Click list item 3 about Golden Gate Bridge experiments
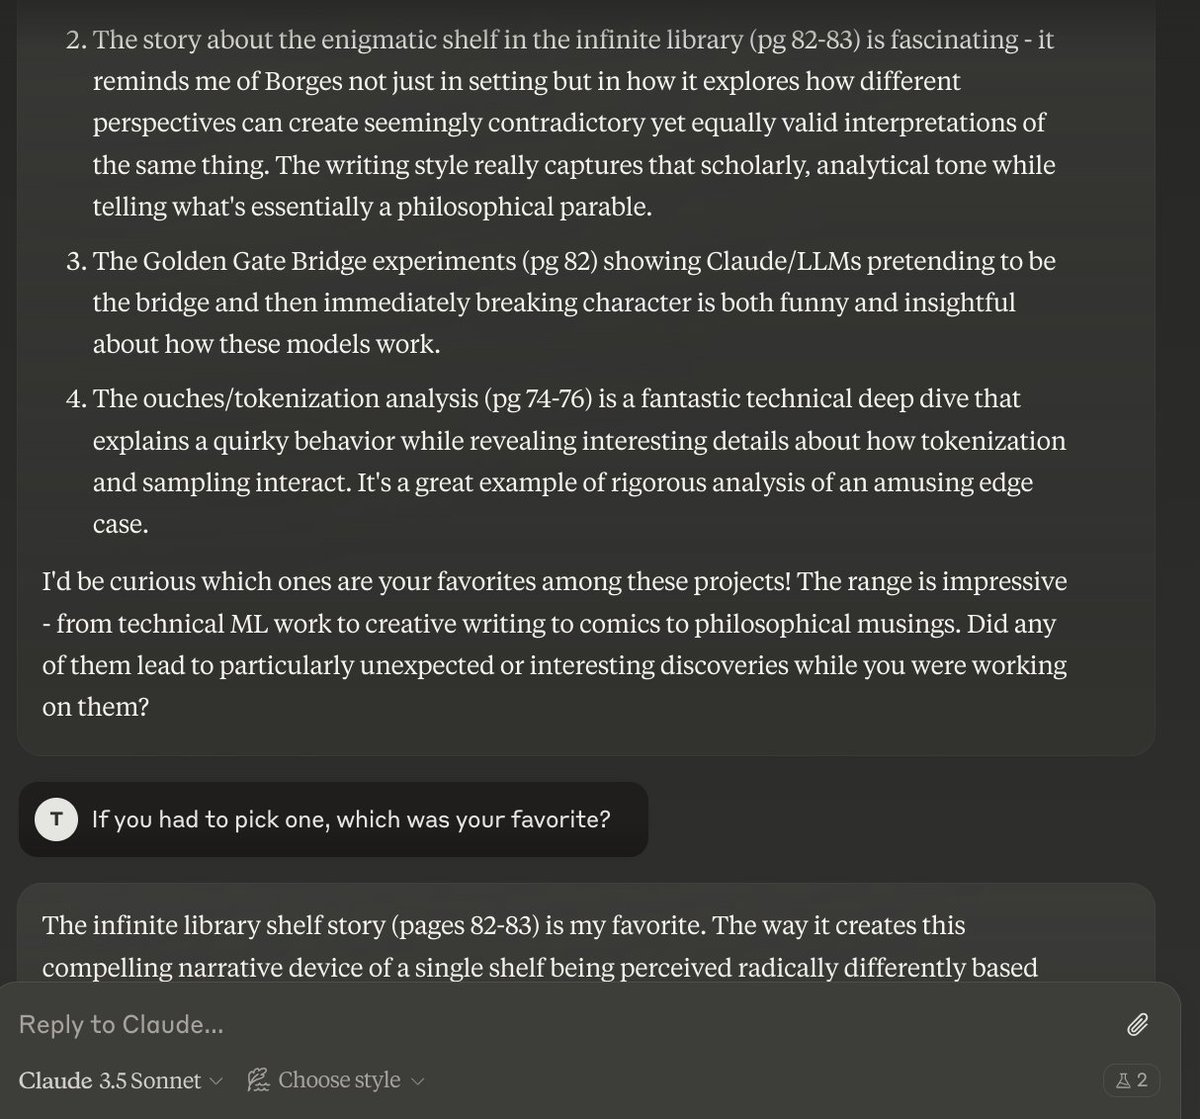1200x1119 pixels. 570,303
